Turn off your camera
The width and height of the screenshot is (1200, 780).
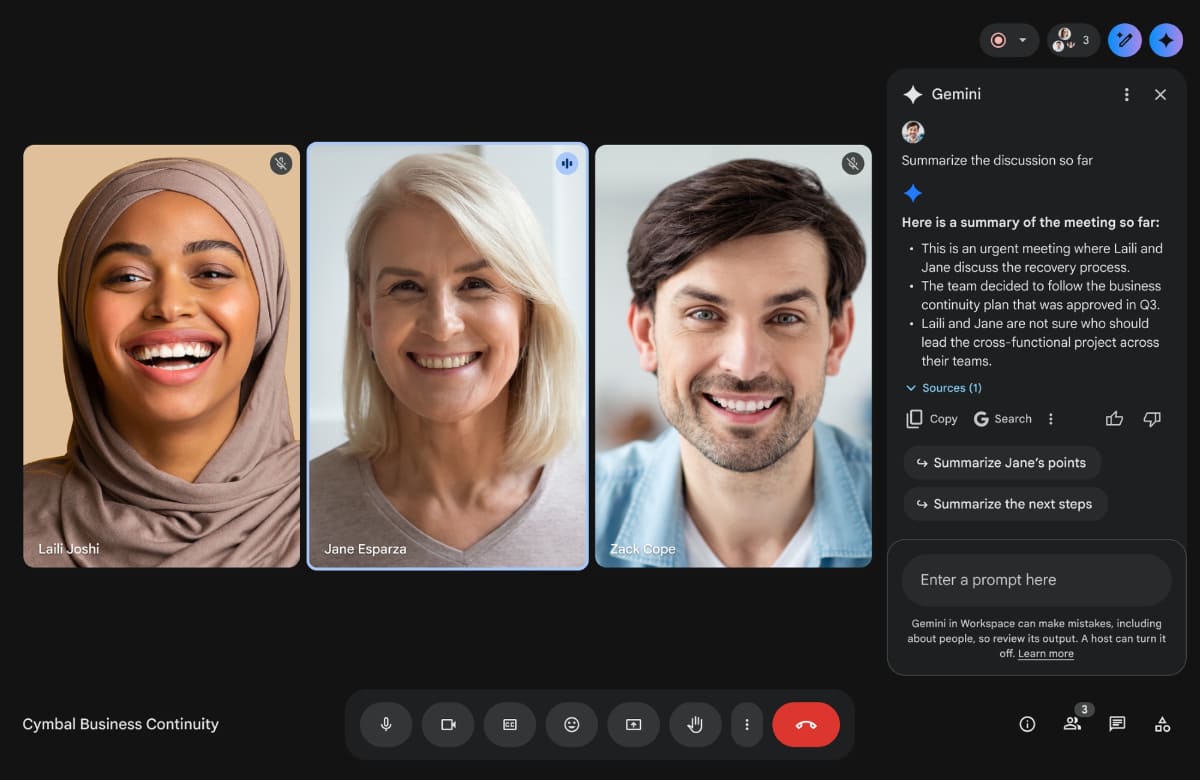point(447,724)
